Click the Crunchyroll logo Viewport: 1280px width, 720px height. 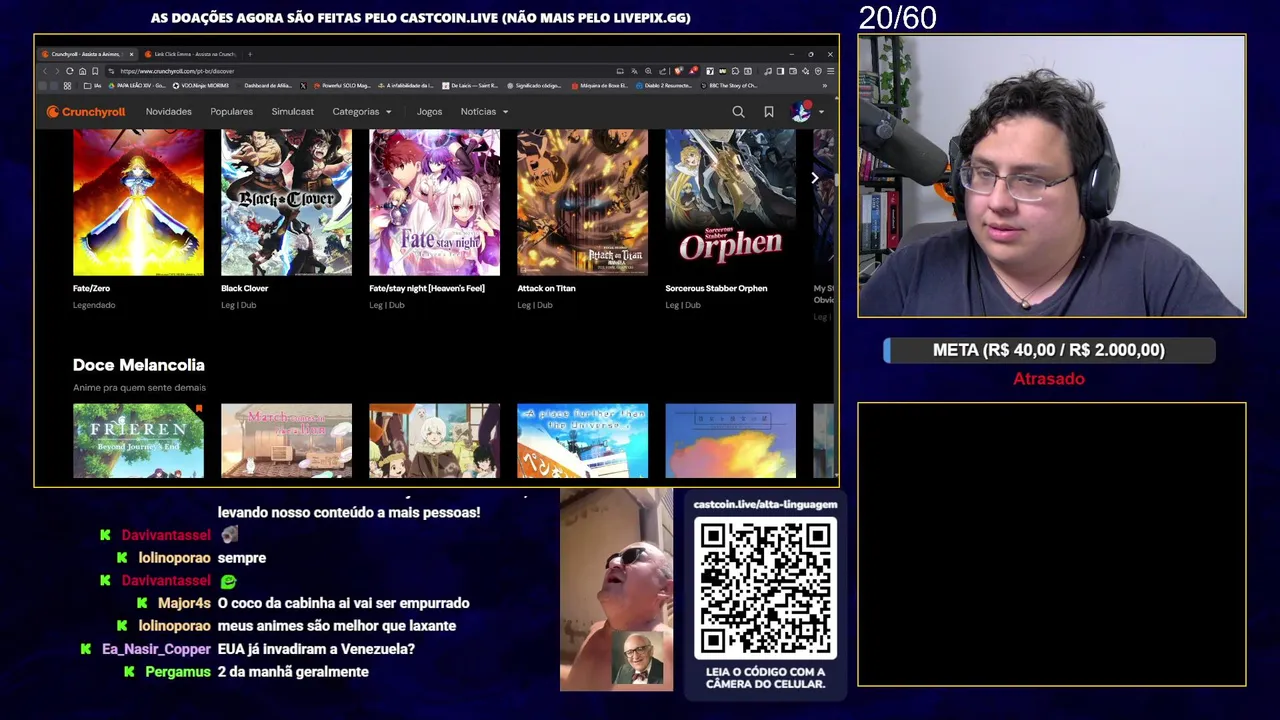click(x=86, y=112)
